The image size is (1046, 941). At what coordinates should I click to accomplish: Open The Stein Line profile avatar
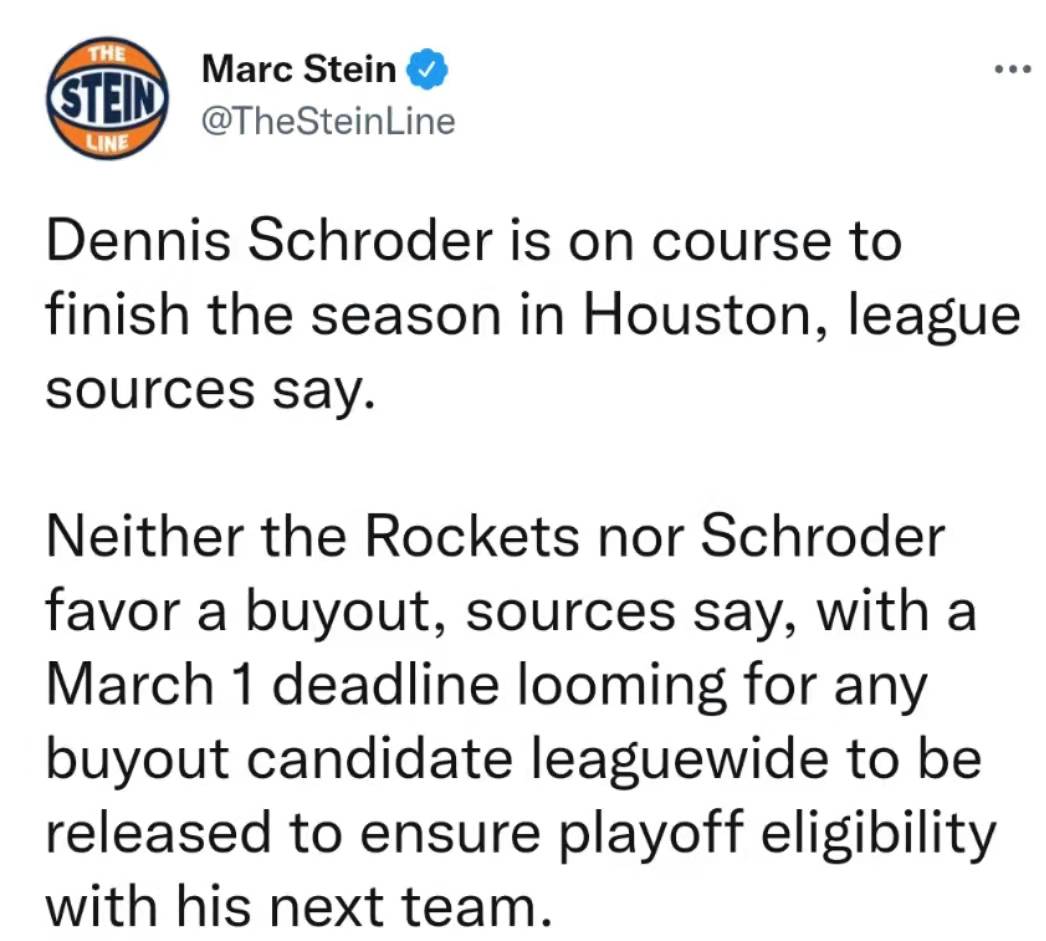pyautogui.click(x=107, y=98)
